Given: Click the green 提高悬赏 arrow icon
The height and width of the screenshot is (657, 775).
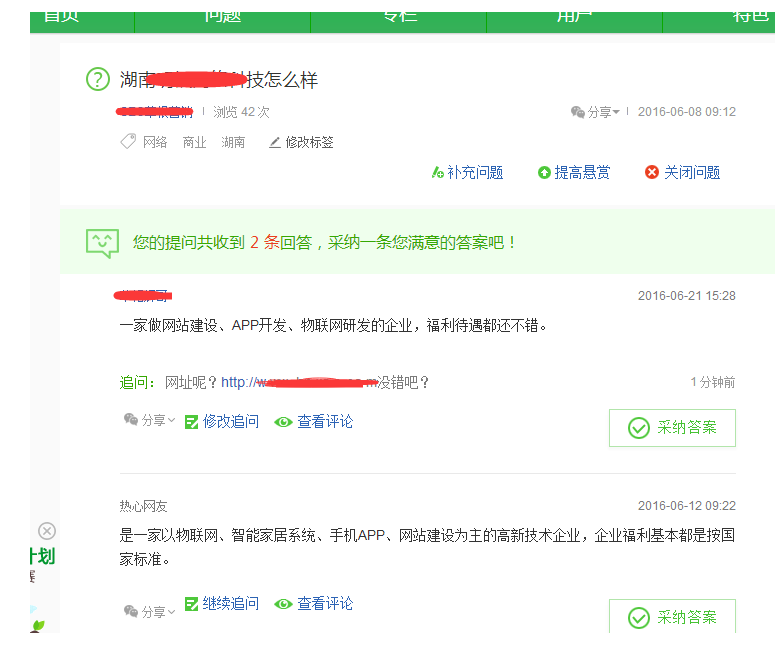Looking at the screenshot, I should click(544, 173).
